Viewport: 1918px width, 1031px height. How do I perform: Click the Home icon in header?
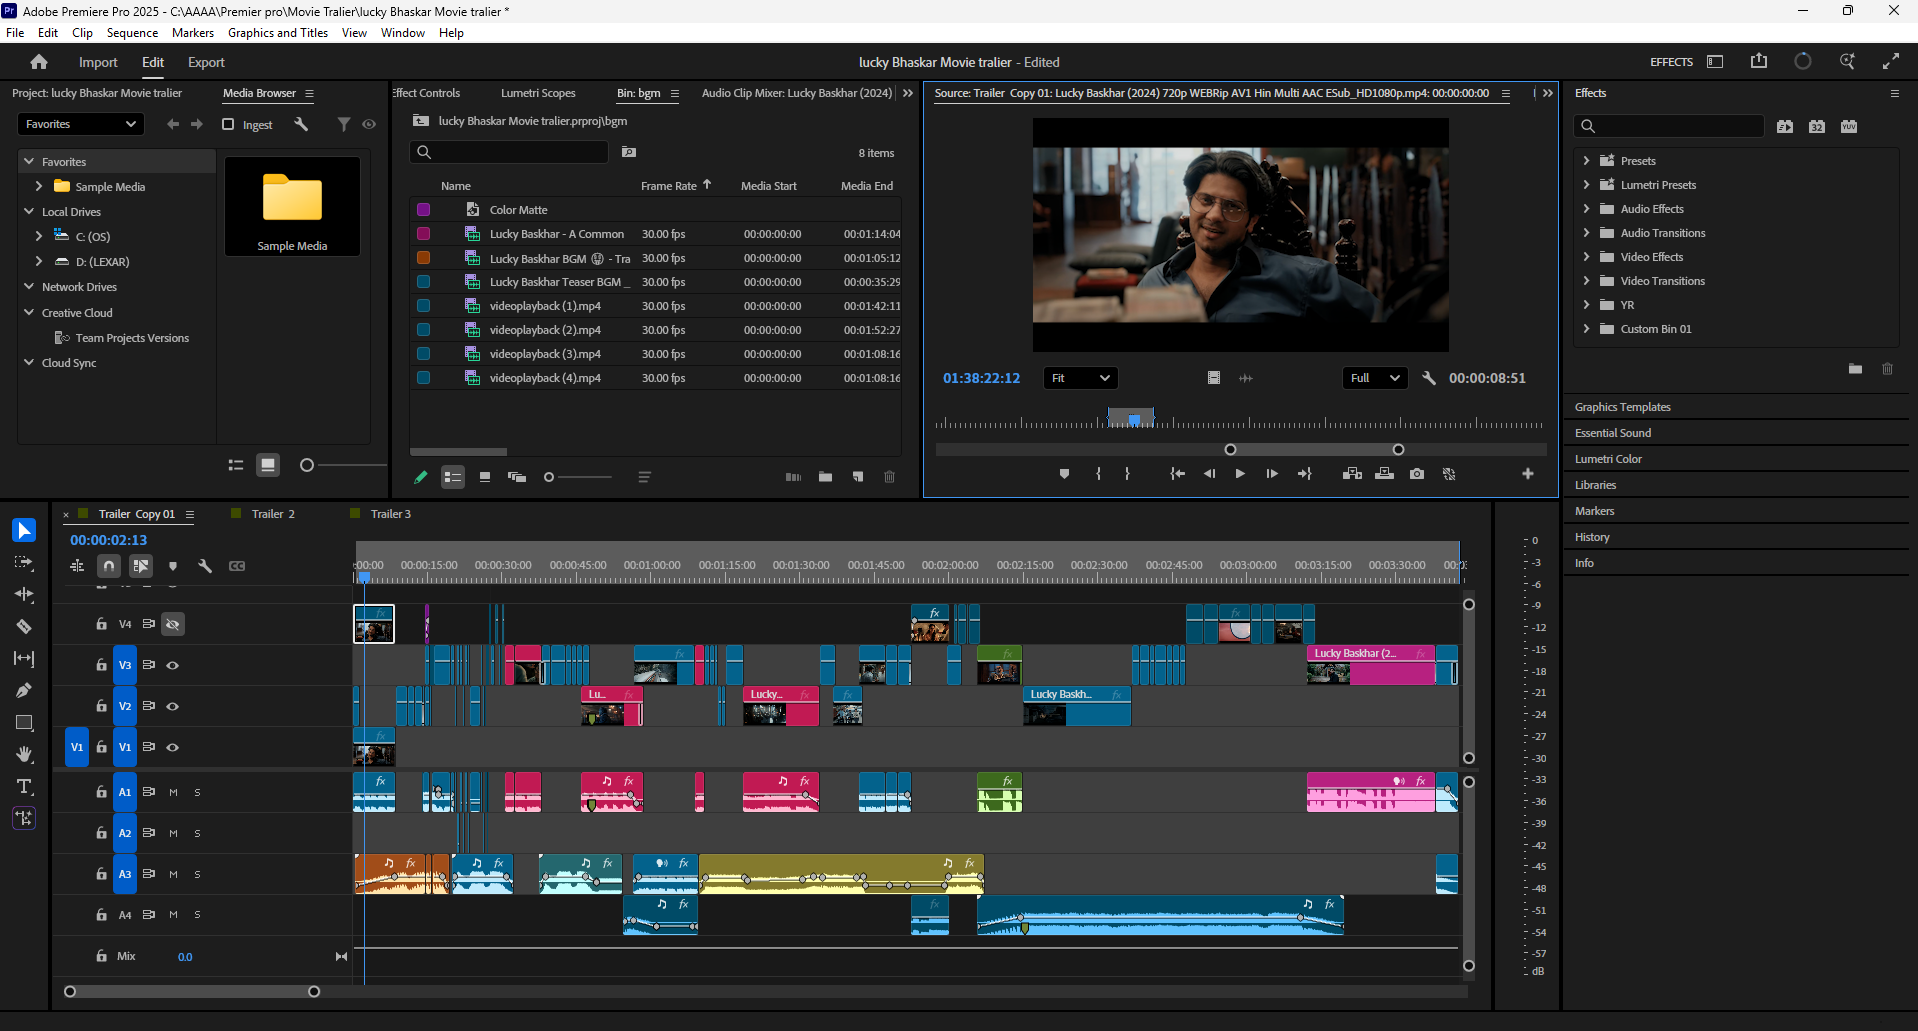(39, 62)
